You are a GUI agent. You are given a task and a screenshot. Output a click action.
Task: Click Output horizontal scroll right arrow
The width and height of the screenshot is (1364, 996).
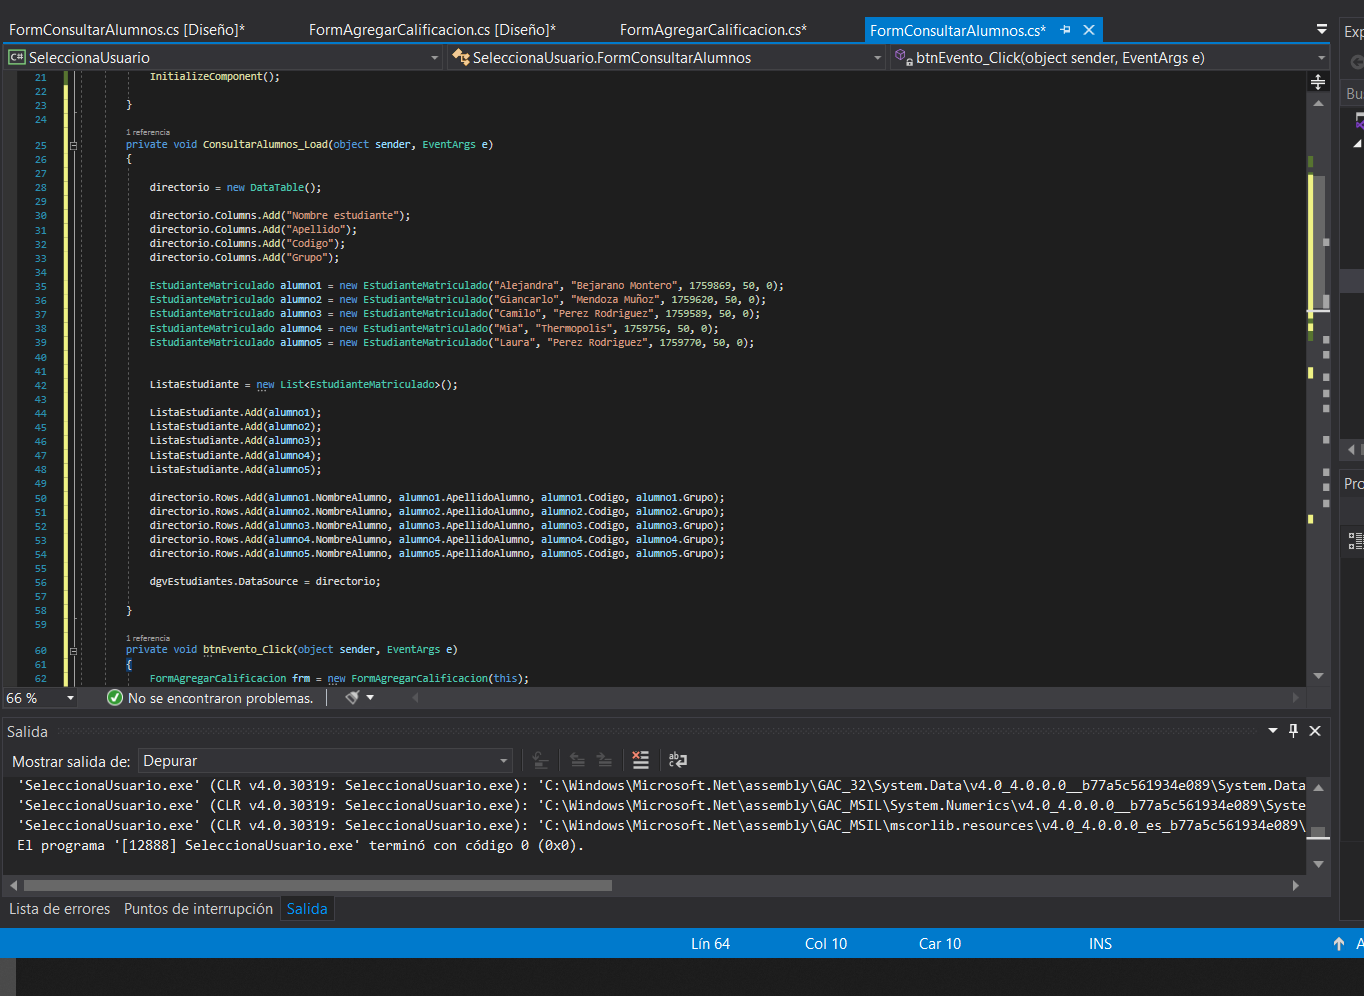tap(1296, 885)
